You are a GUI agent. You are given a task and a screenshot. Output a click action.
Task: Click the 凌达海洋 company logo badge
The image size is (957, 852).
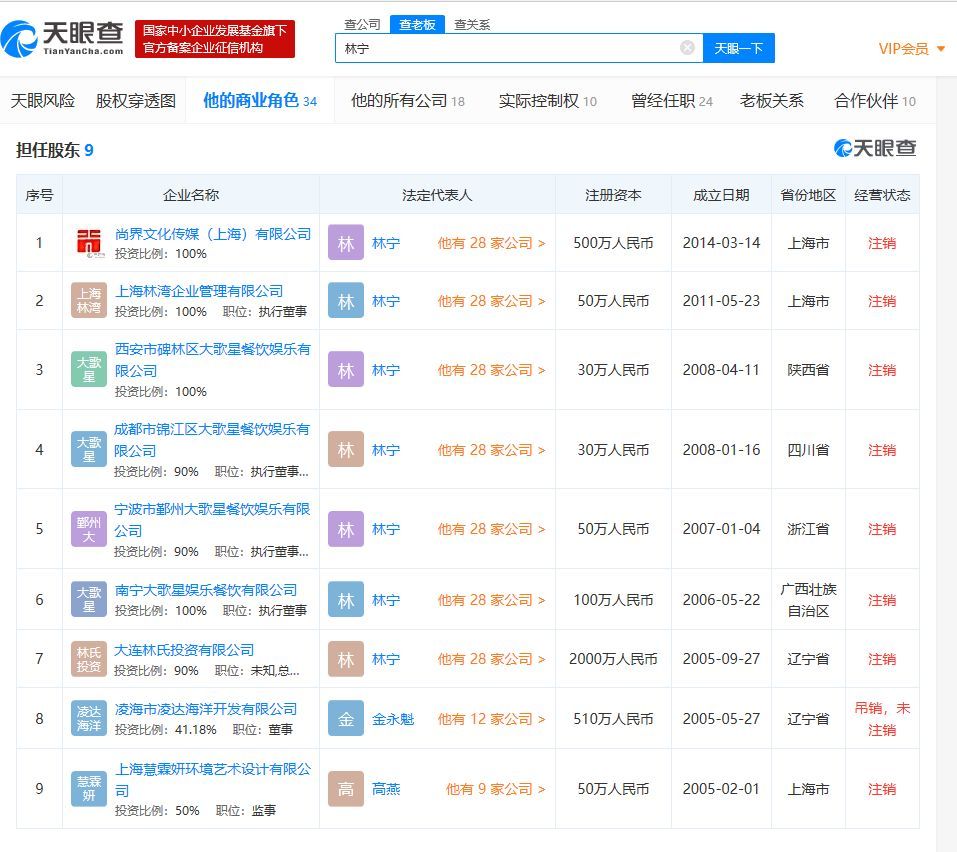[x=89, y=718]
